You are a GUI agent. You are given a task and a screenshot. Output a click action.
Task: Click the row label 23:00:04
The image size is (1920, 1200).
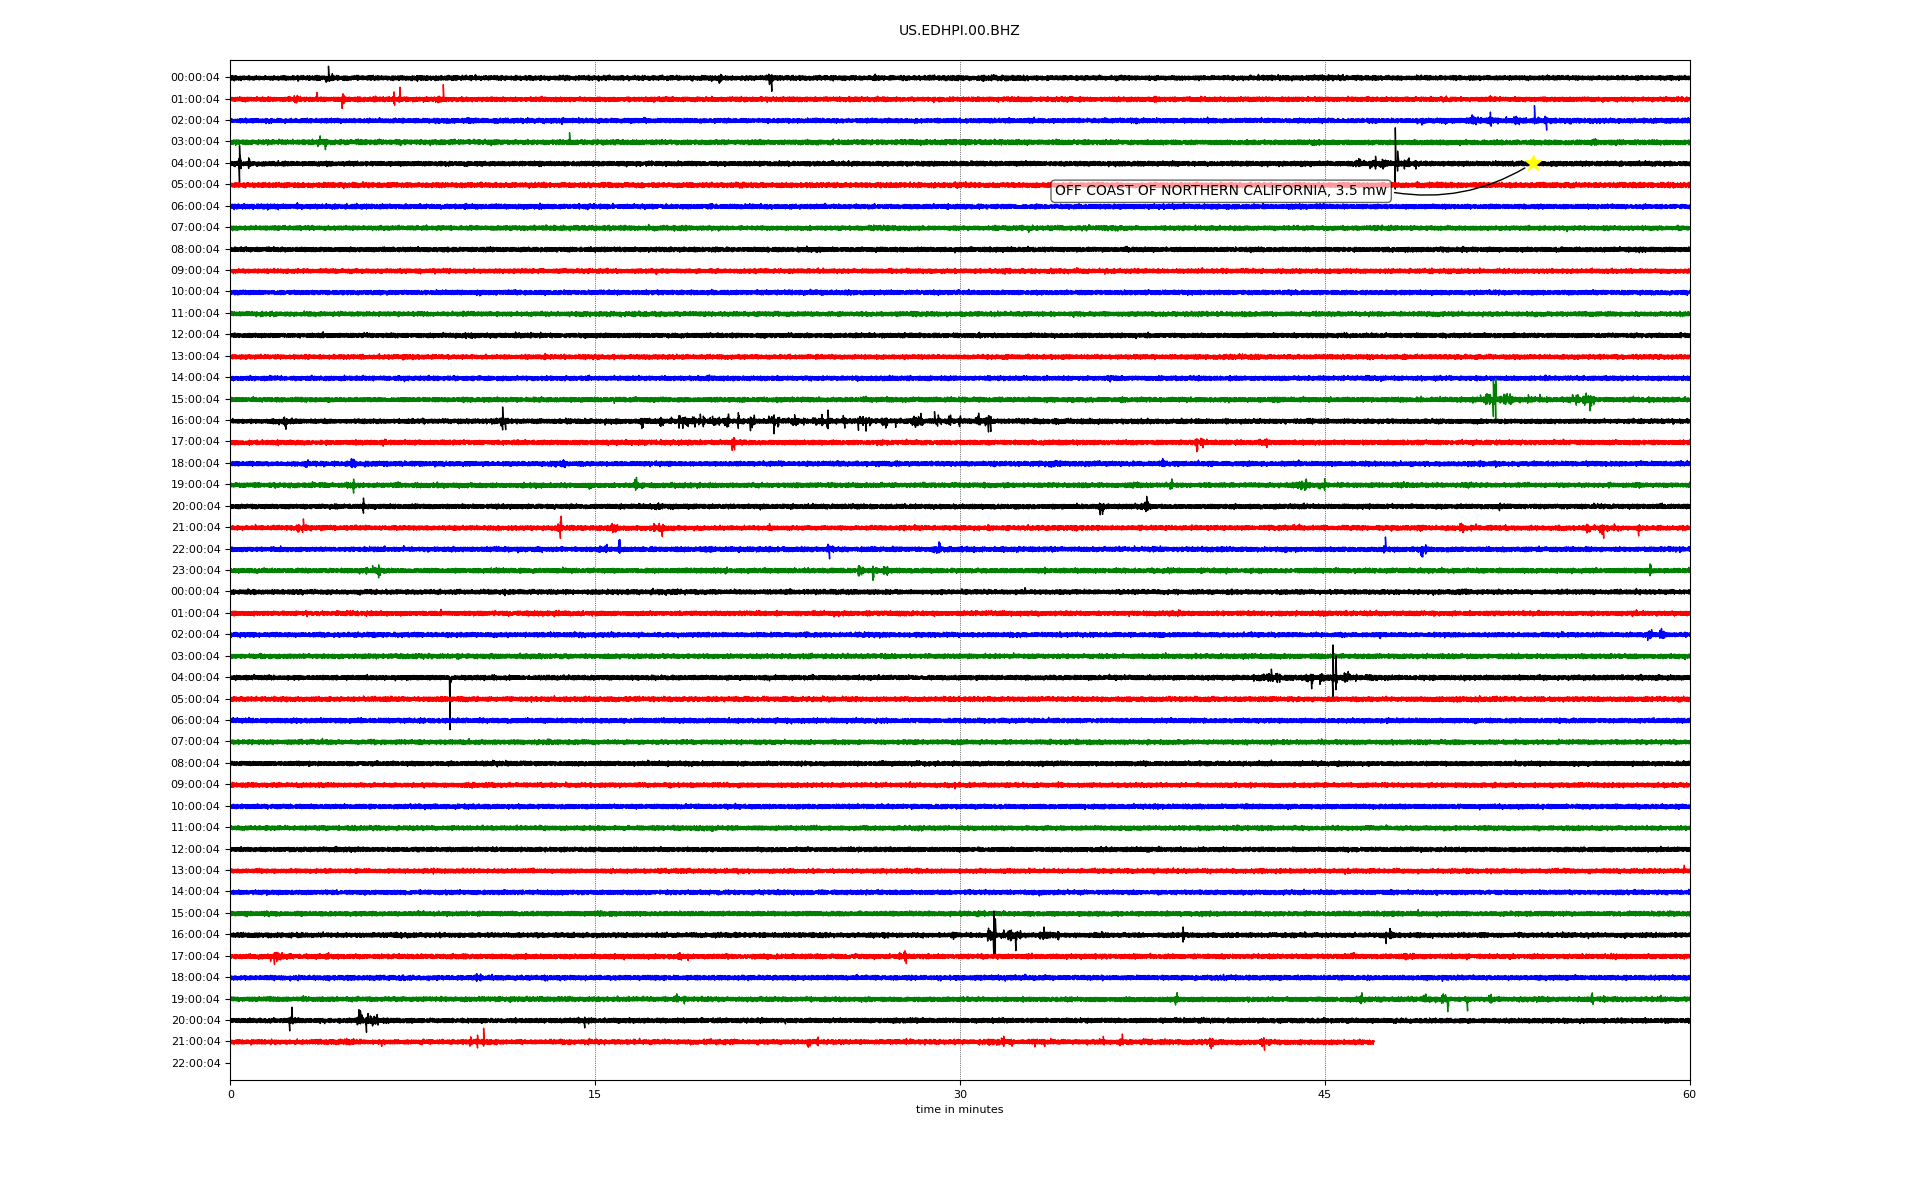click(195, 570)
